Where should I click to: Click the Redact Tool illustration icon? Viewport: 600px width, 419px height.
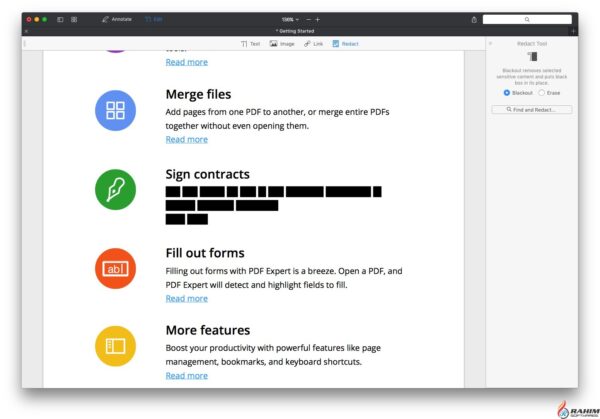click(532, 57)
